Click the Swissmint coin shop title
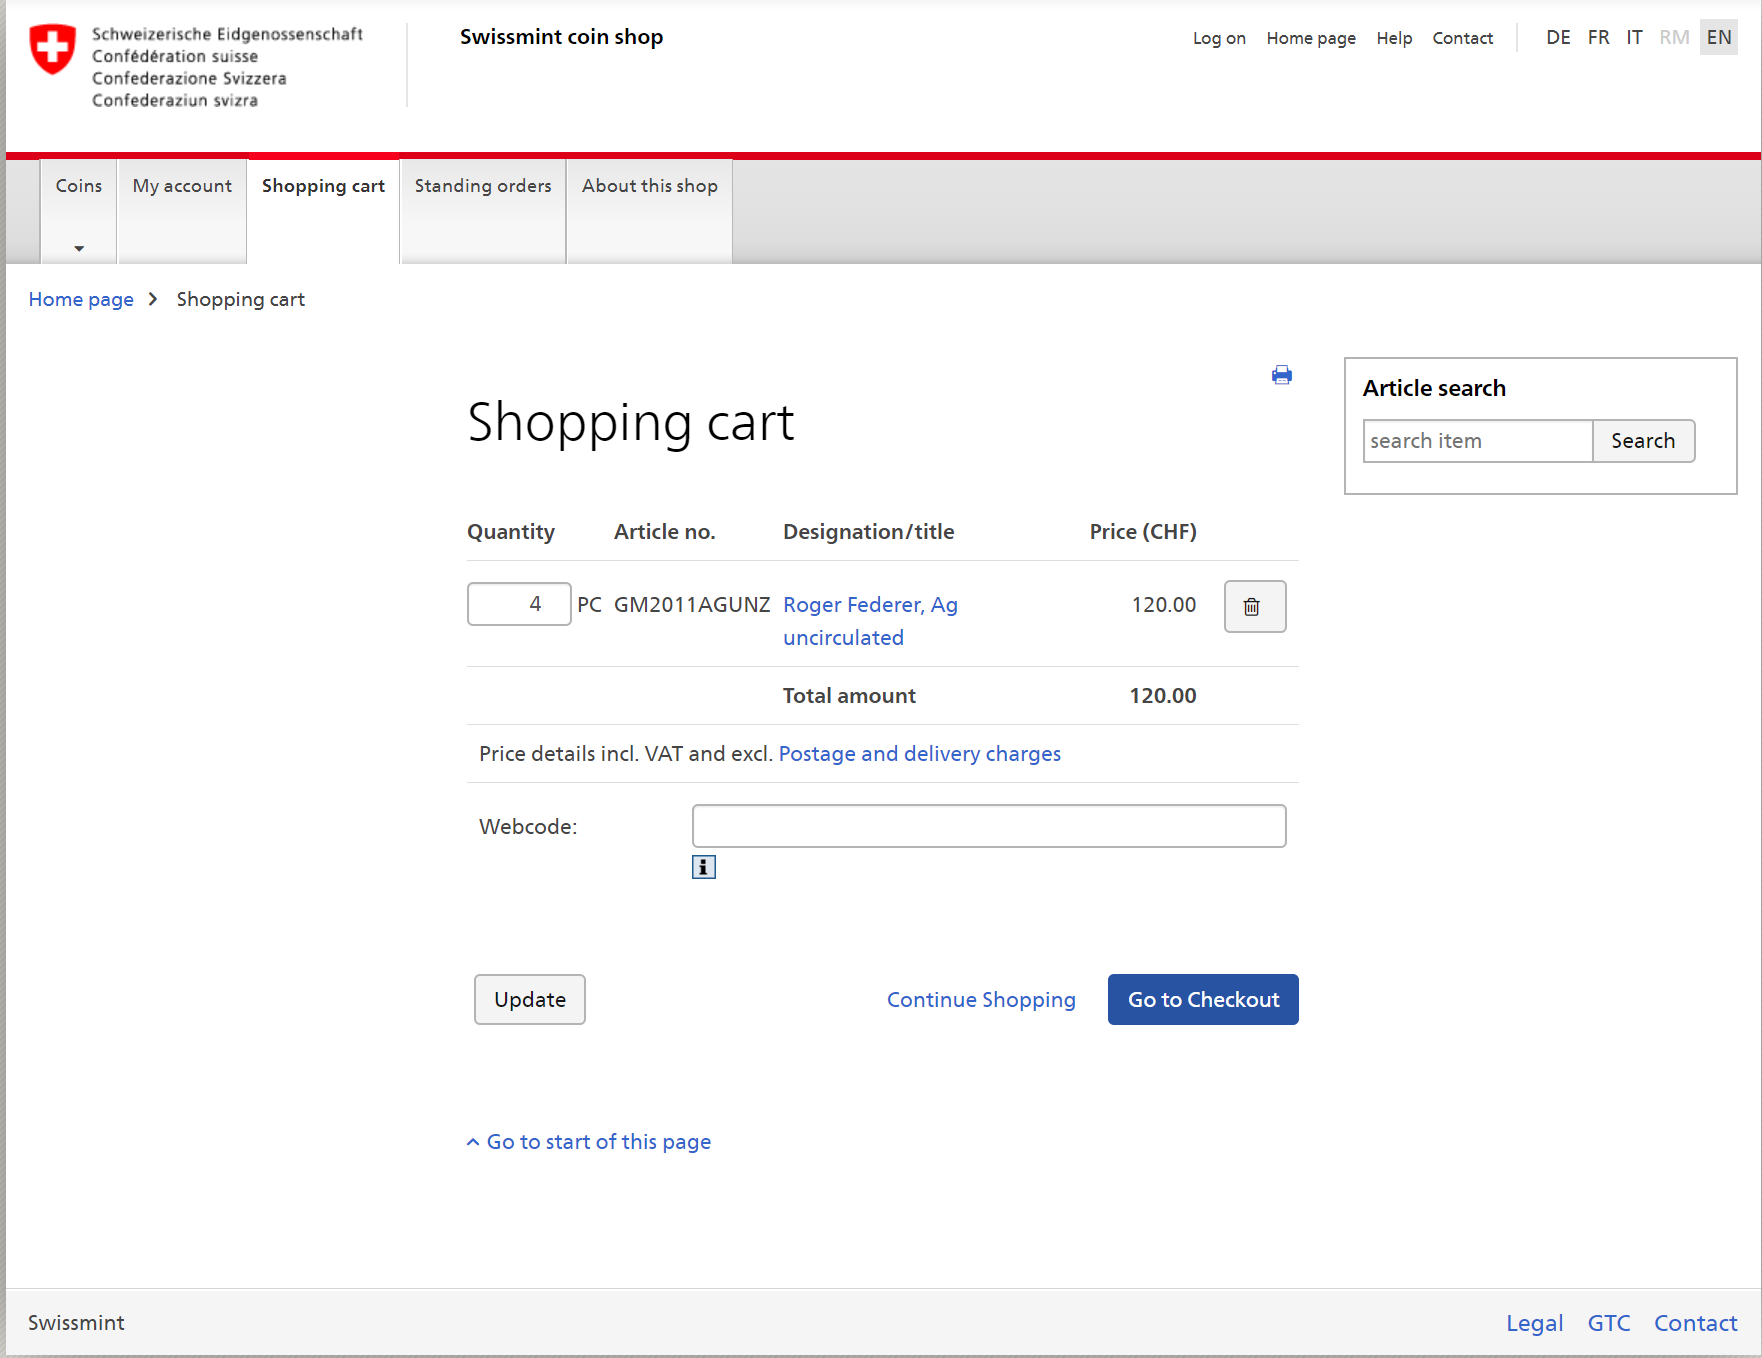This screenshot has width=1762, height=1358. [x=561, y=37]
